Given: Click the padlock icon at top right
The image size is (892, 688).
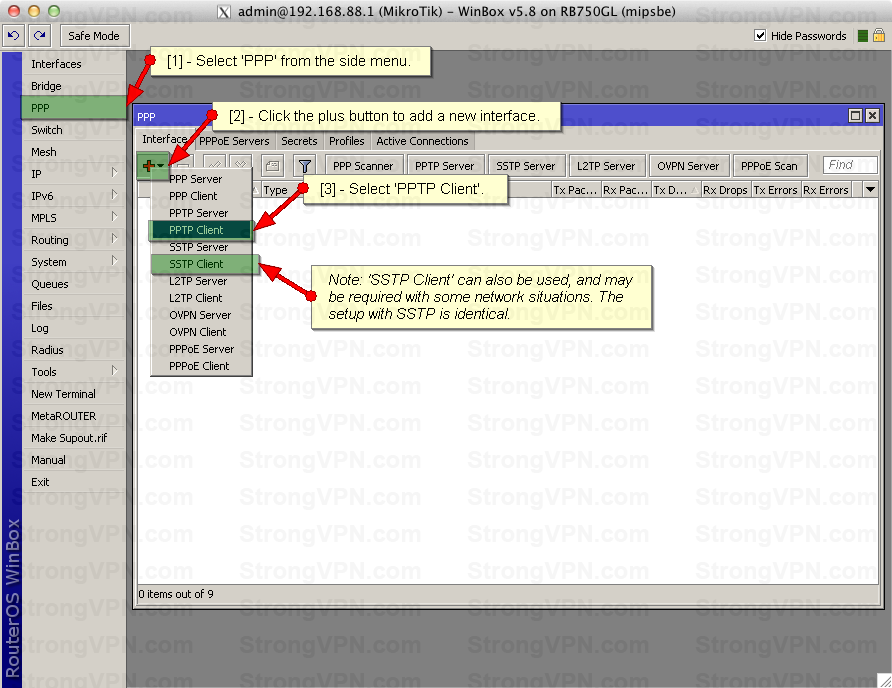Looking at the screenshot, I should click(878, 36).
